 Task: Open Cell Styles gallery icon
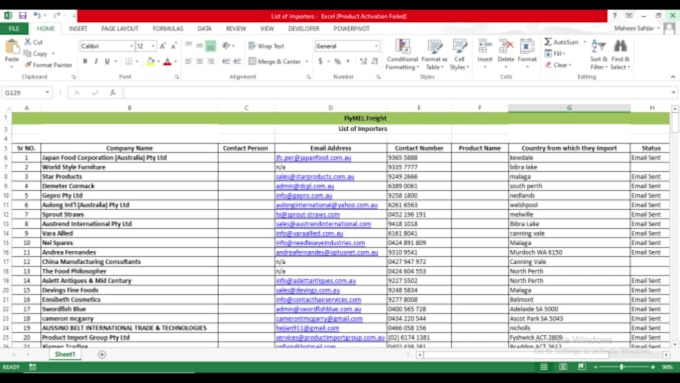[459, 46]
